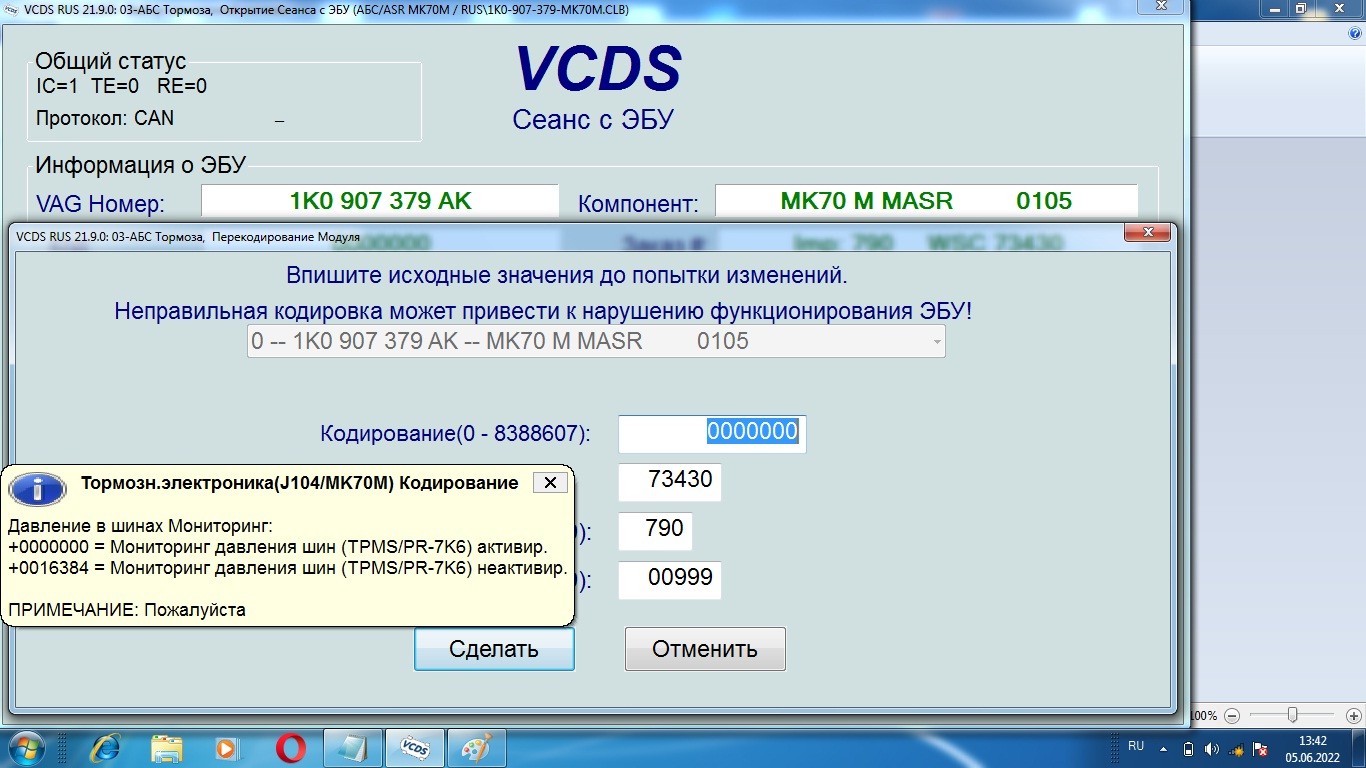Open Windows Explorer folder icon in taskbar

(x=166, y=747)
